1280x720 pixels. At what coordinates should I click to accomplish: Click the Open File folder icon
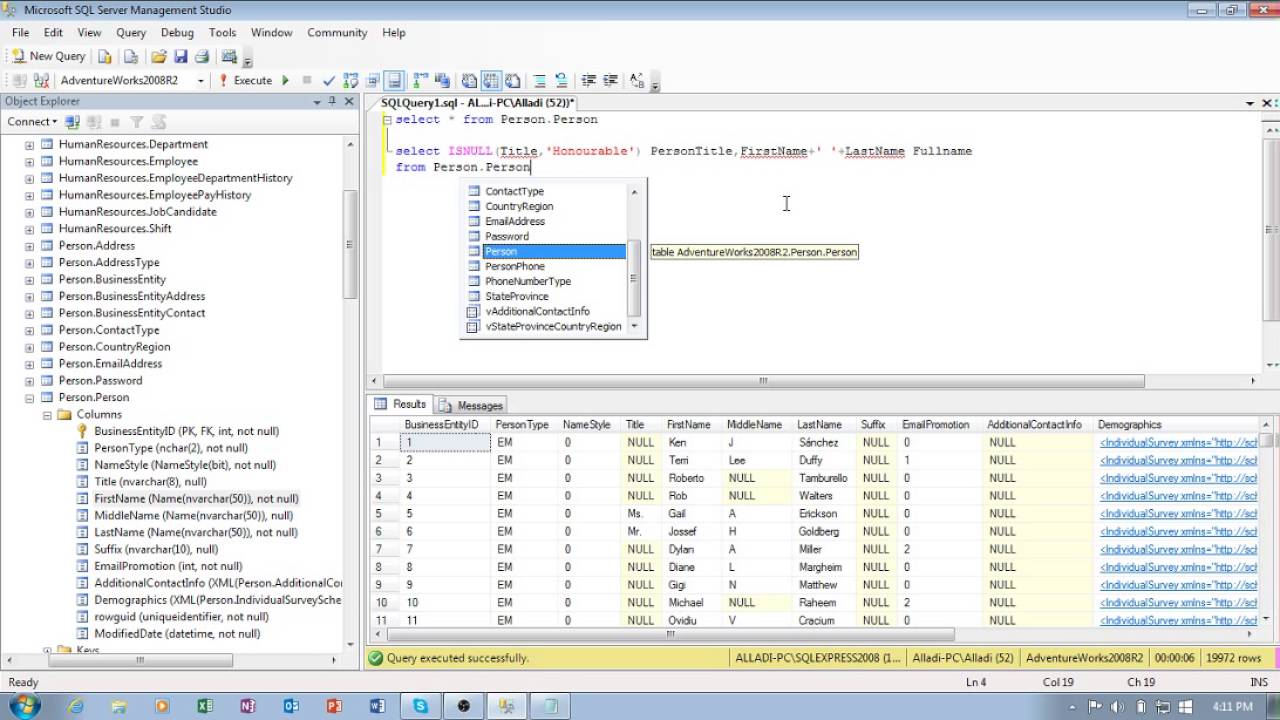(x=159, y=57)
